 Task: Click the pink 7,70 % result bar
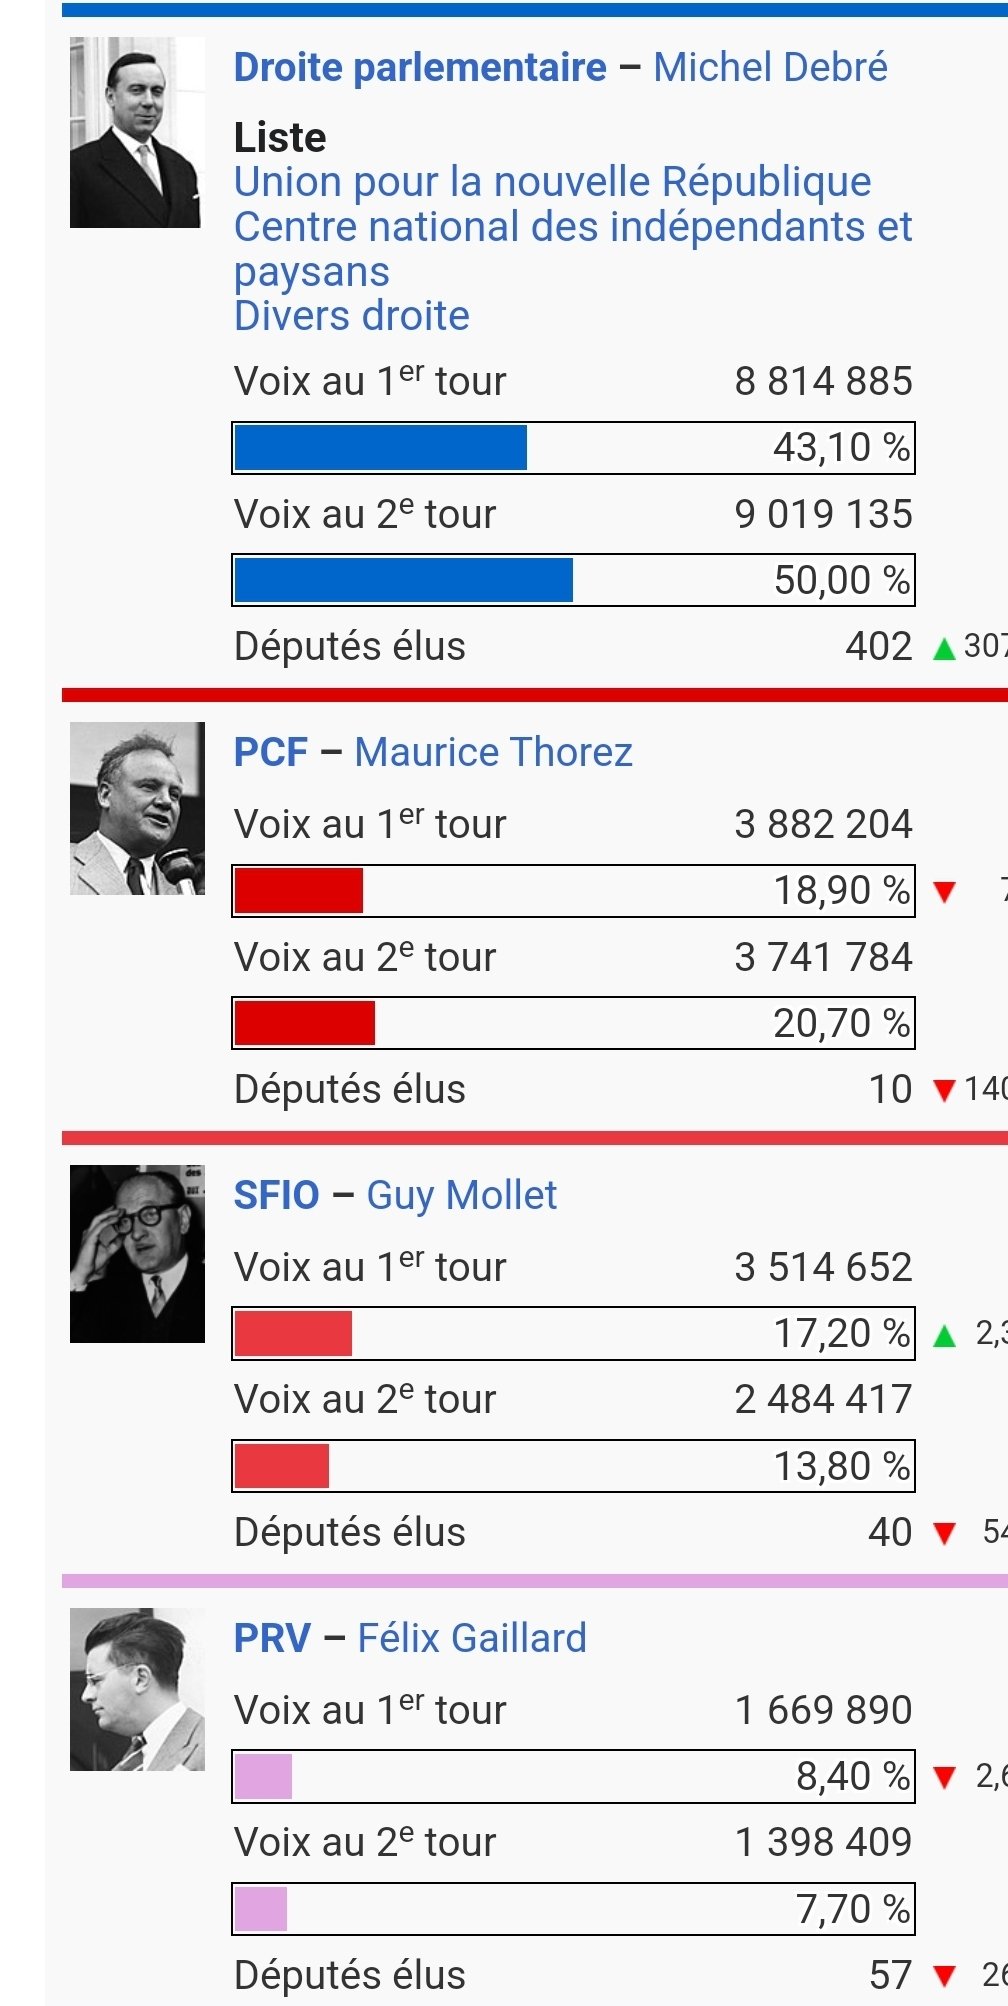click(x=261, y=1909)
